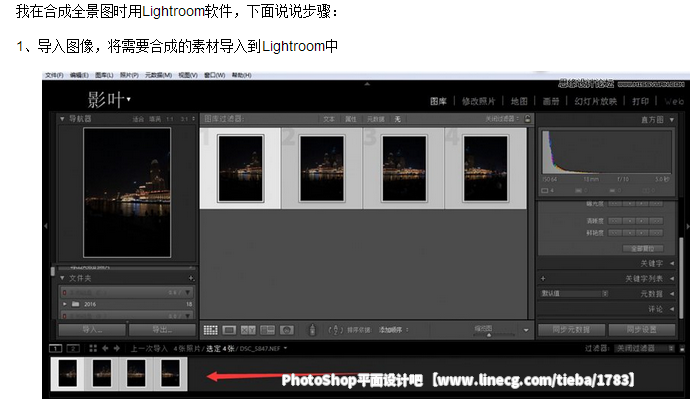Select 属性 Attribute library filter
Image resolution: width=690 pixels, height=399 pixels.
(x=350, y=119)
